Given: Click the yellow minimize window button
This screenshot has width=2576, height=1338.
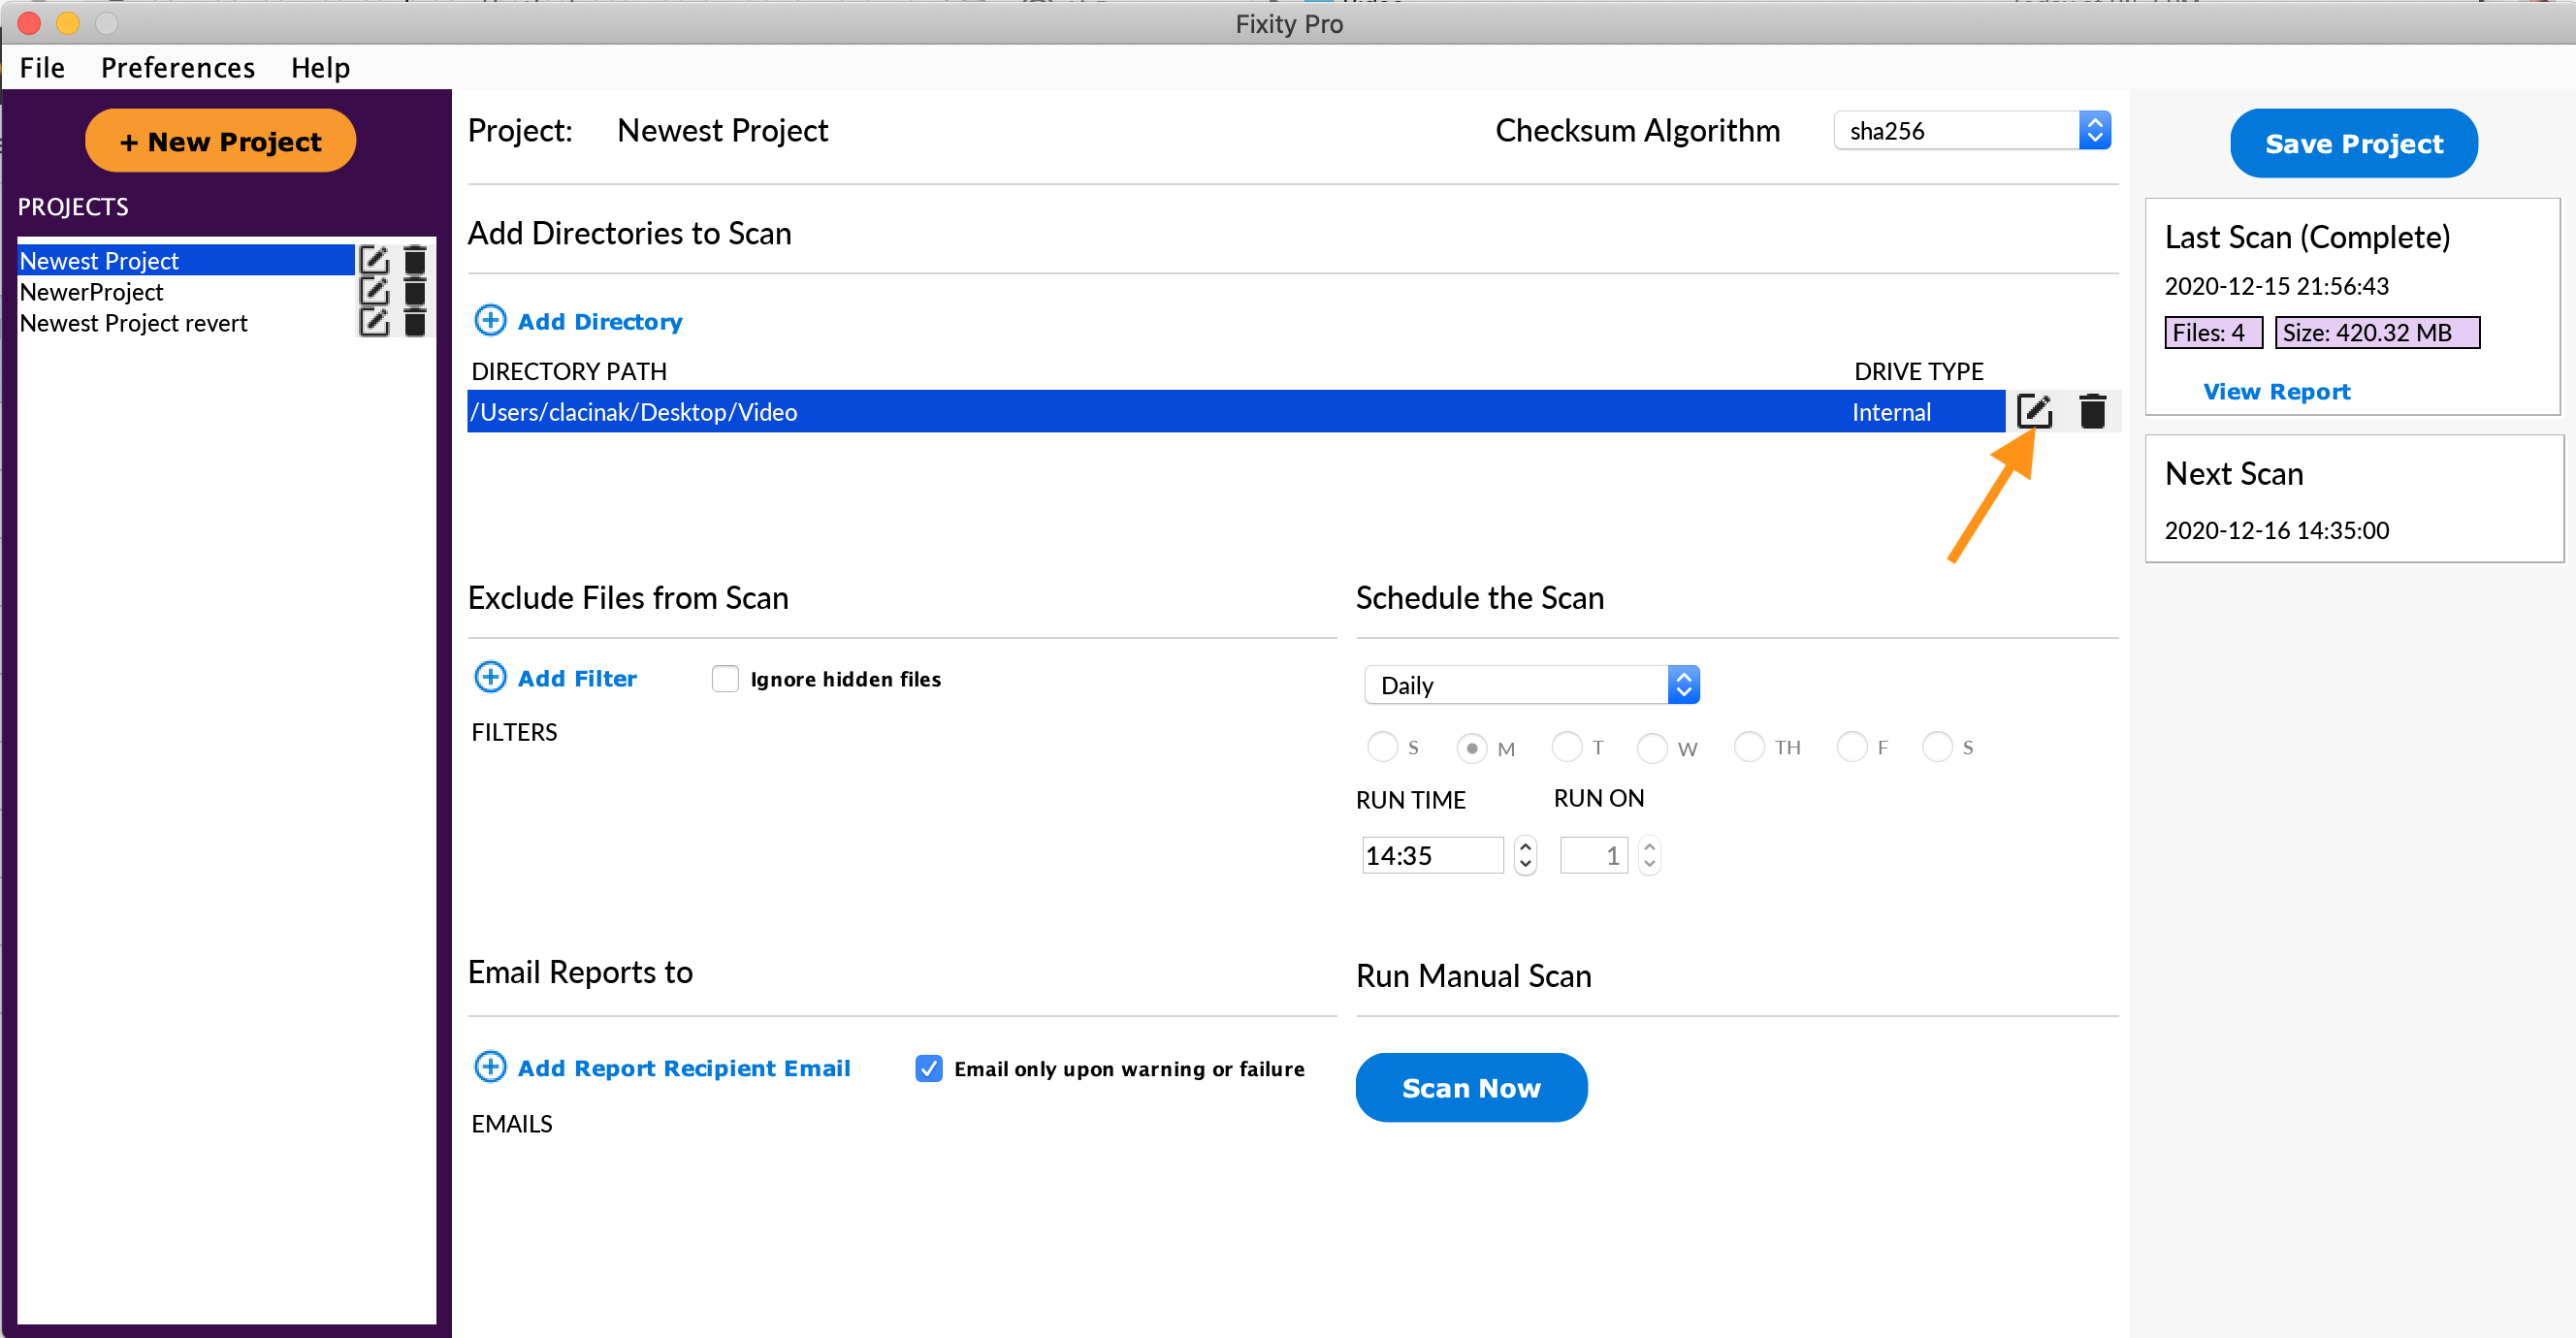Looking at the screenshot, I should pos(67,22).
